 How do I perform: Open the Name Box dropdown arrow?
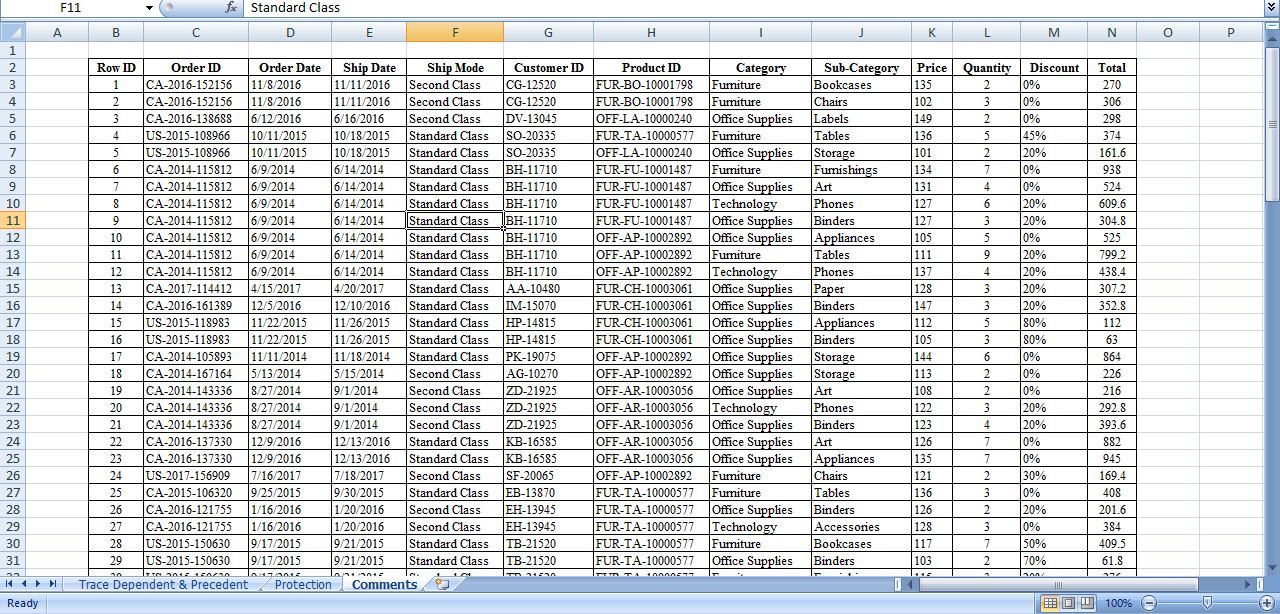(149, 7)
